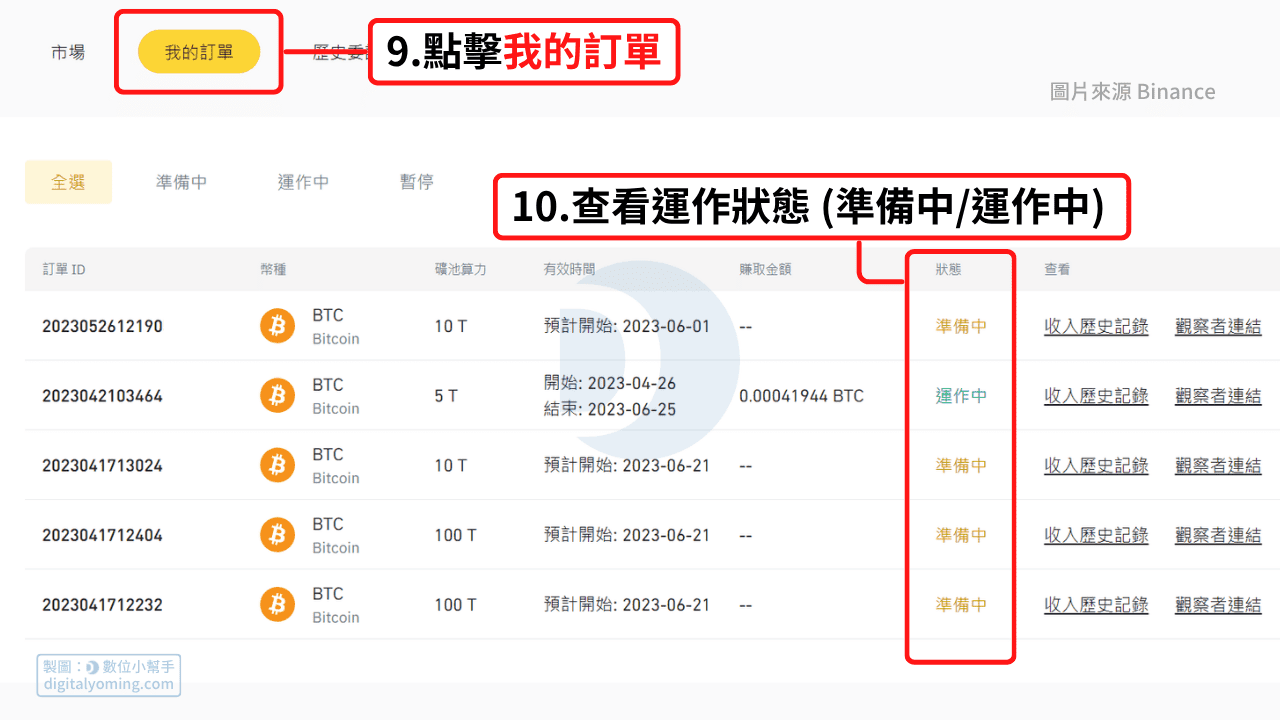Click 100 T hashrate of order 2023041712404
This screenshot has width=1280, height=720.
pos(455,535)
